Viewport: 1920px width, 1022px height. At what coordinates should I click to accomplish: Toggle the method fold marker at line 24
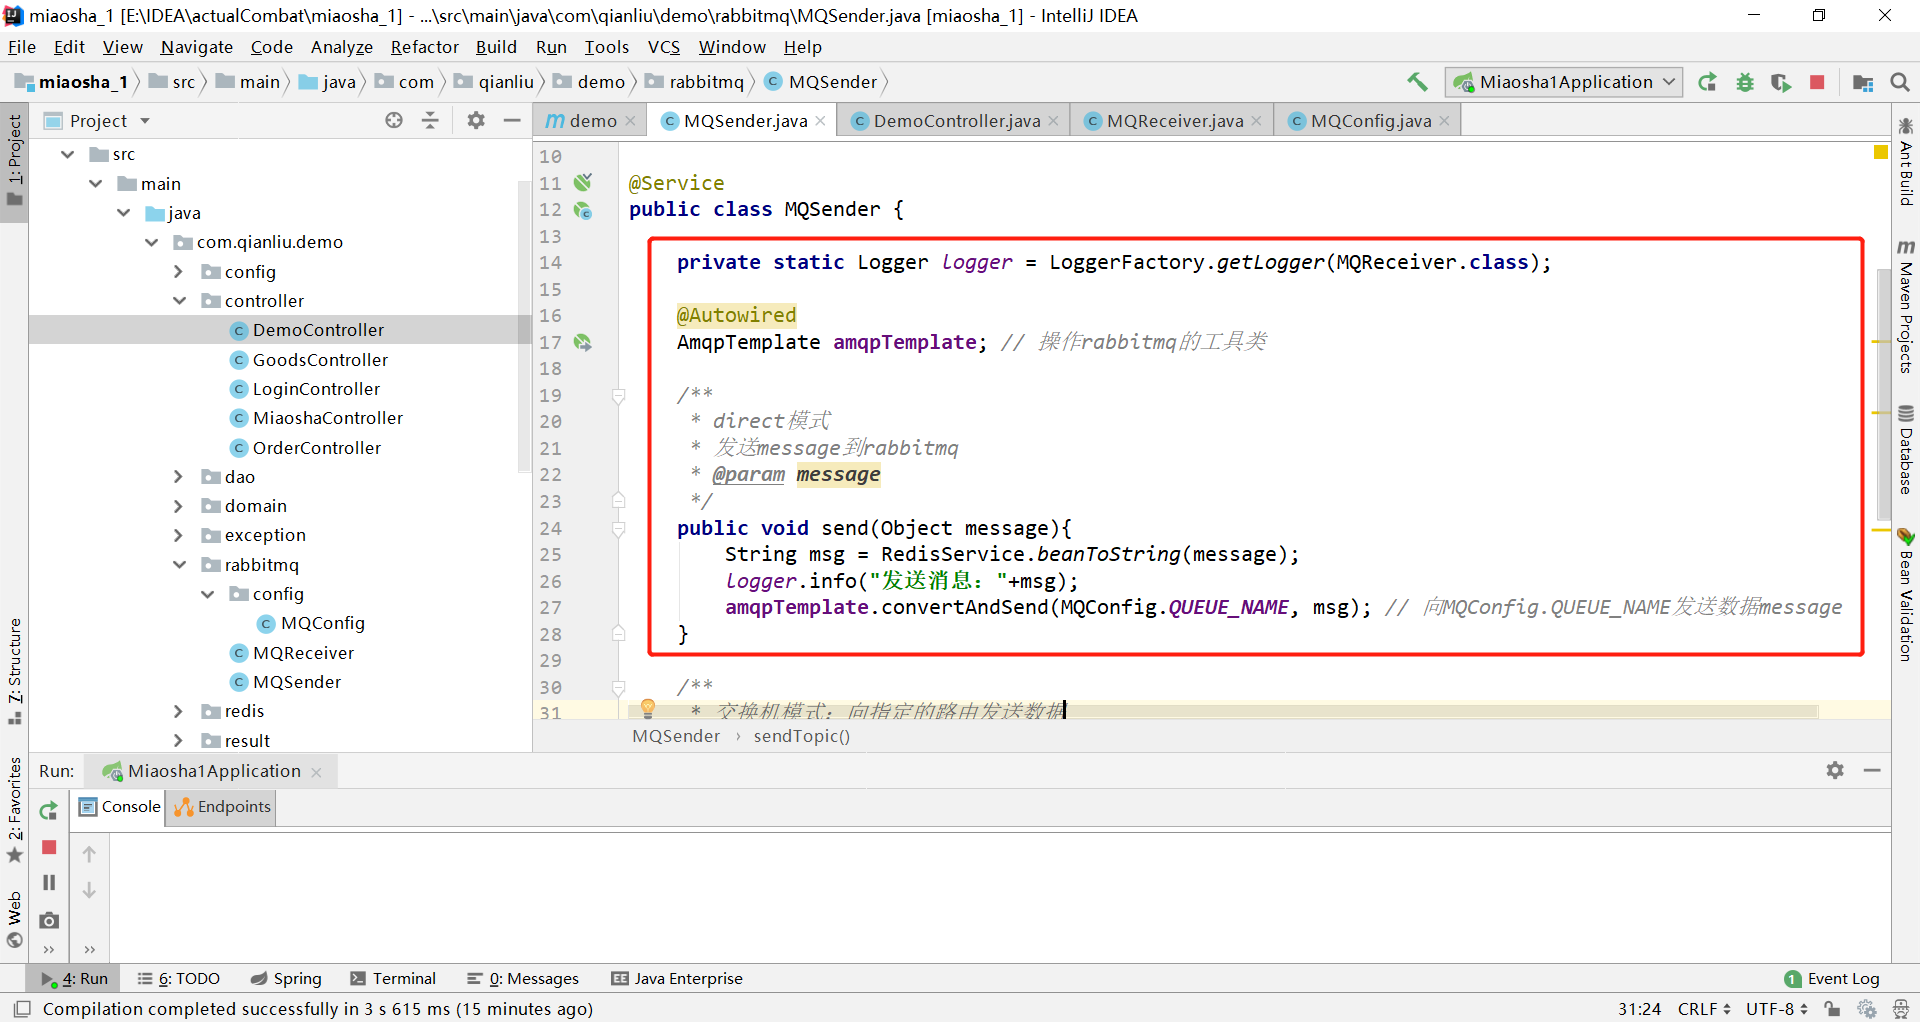619,529
